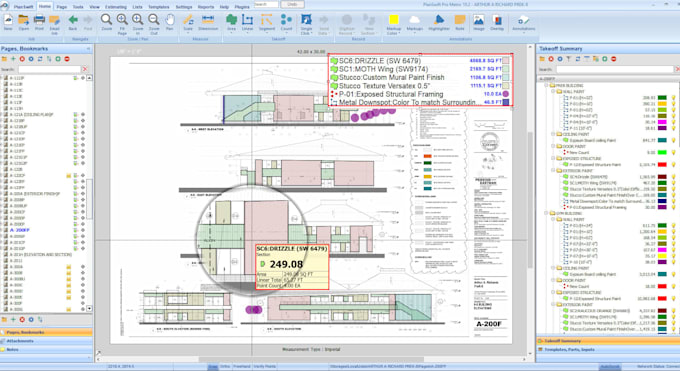Toggle lightbulb for the magenta P-04 item
680x371 pixels.
click(673, 122)
